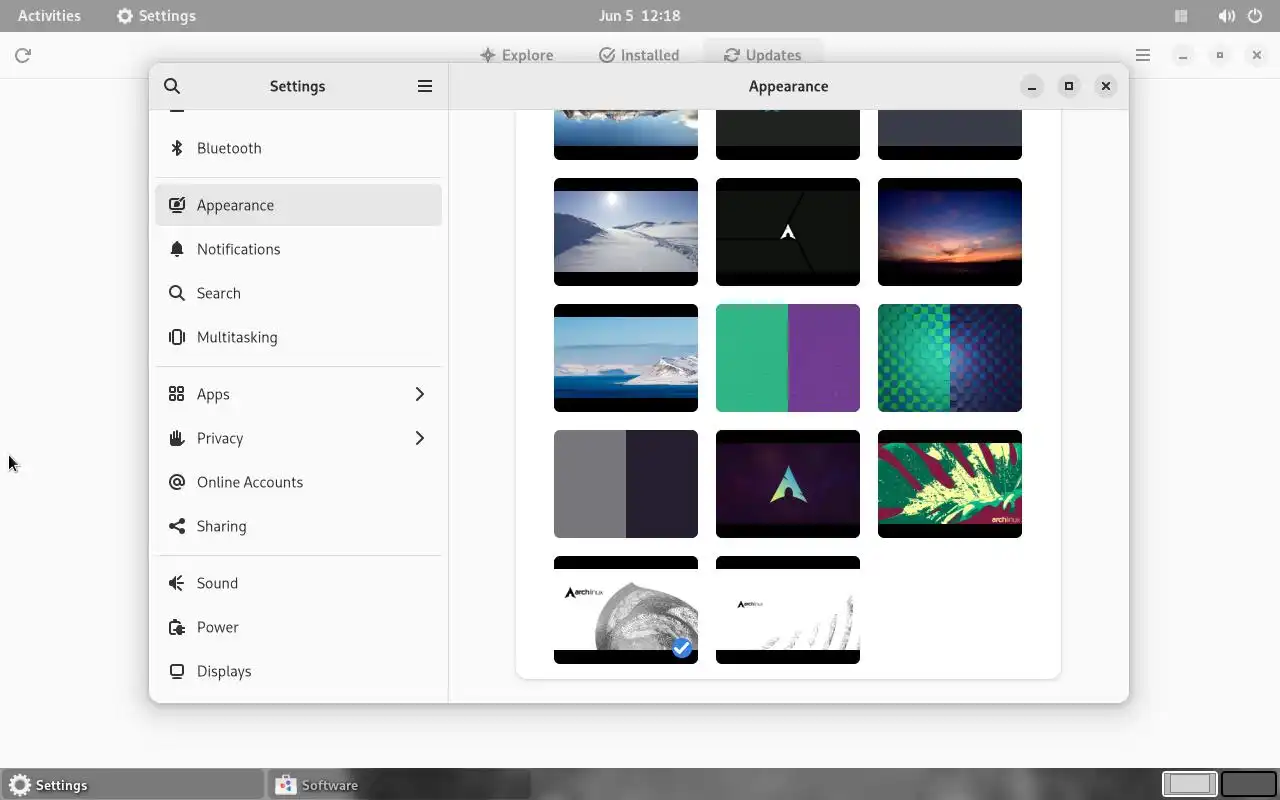The image size is (1280, 800).
Task: Select the blue fjord mountains wallpaper
Action: 626,358
